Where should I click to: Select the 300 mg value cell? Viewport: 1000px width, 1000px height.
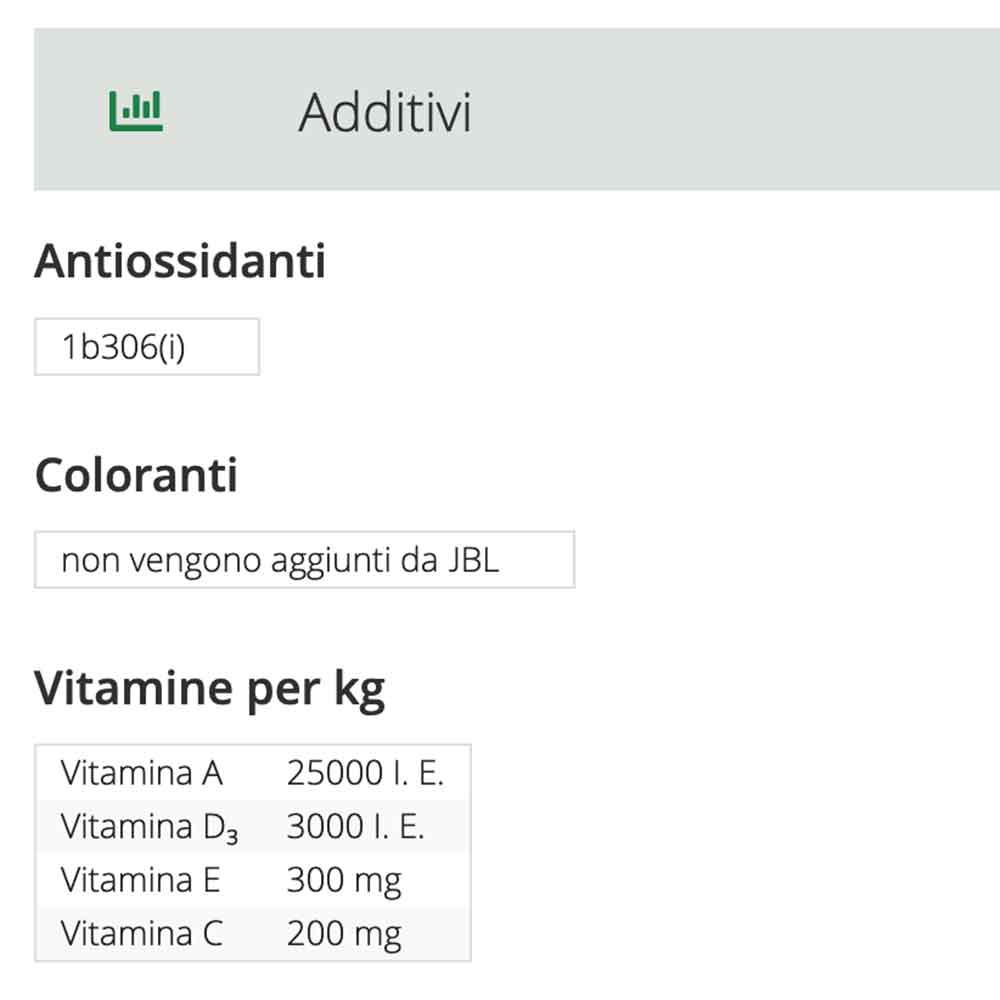click(x=343, y=879)
